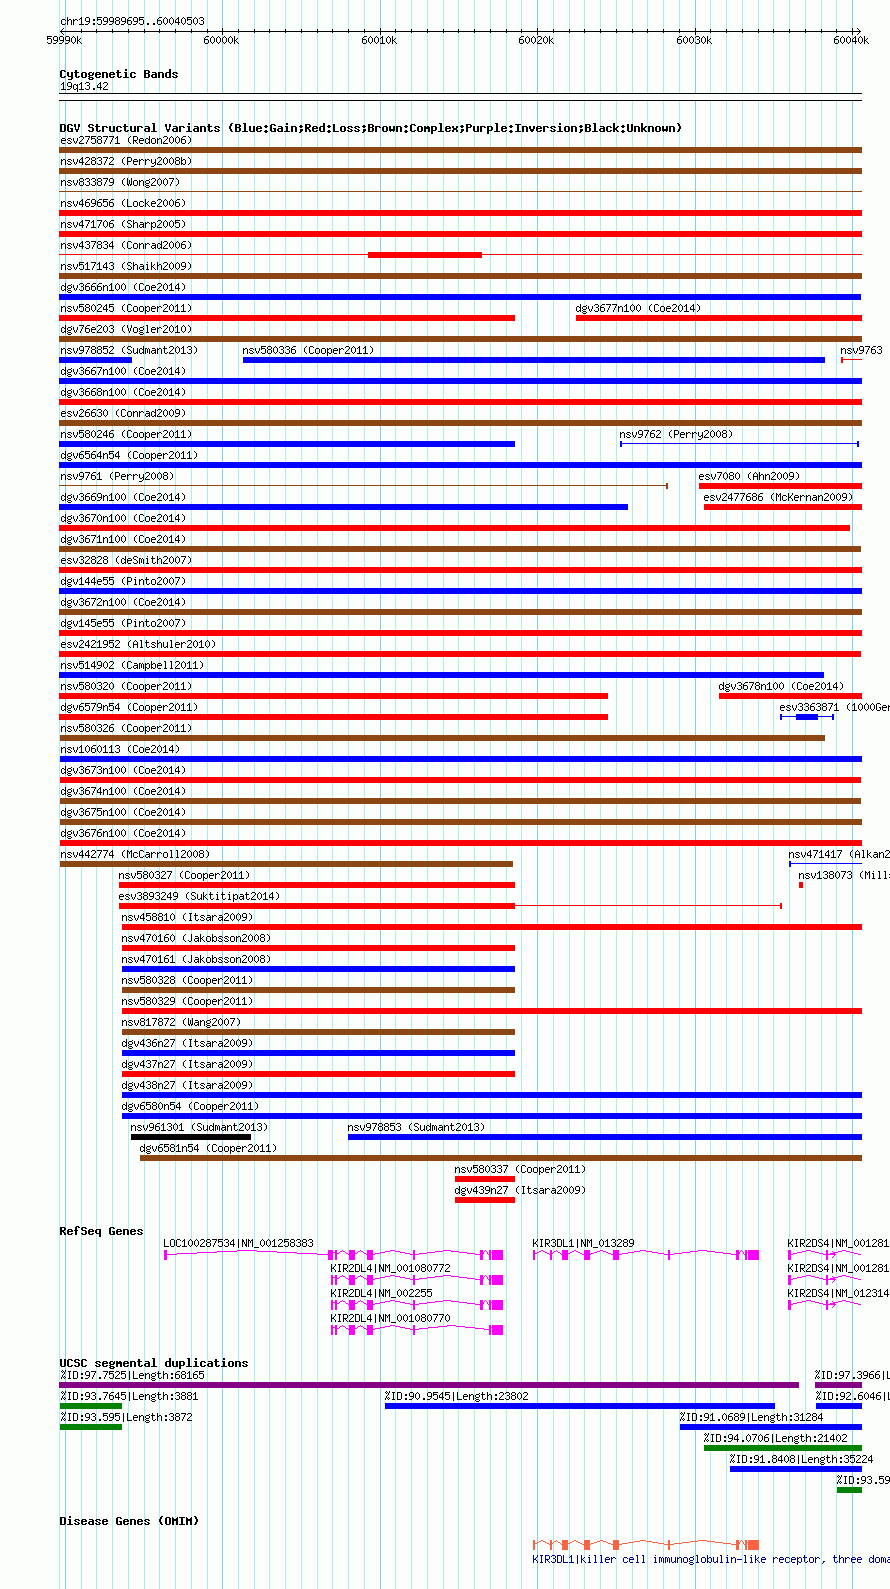This screenshot has height=1589, width=890.
Task: Click esv2477686 (McKernan2009) label
Action: pos(778,497)
